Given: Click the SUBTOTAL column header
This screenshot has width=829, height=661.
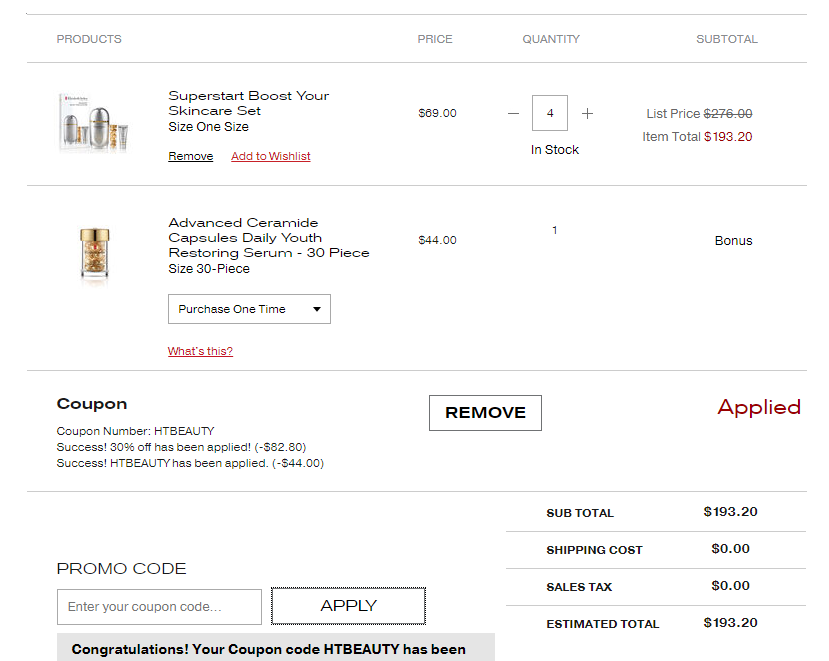Looking at the screenshot, I should (726, 39).
